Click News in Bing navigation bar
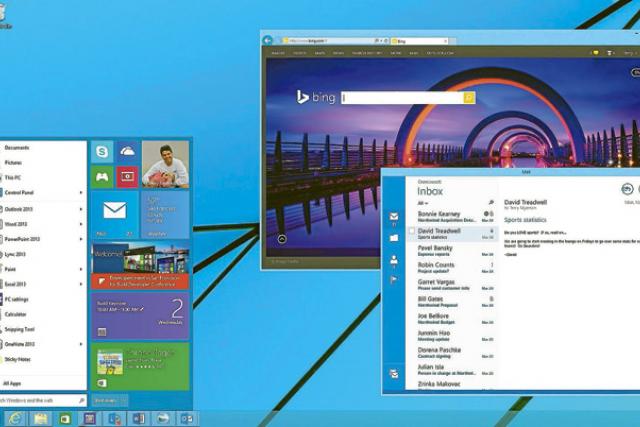The image size is (640, 427). coord(338,53)
